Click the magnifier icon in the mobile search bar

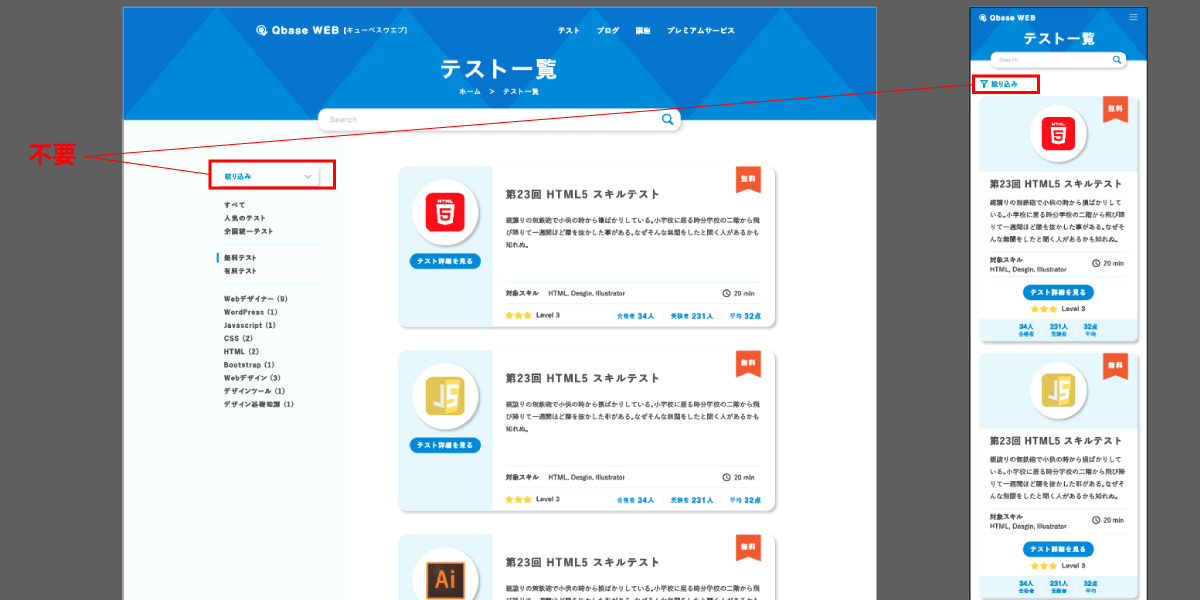click(1117, 60)
